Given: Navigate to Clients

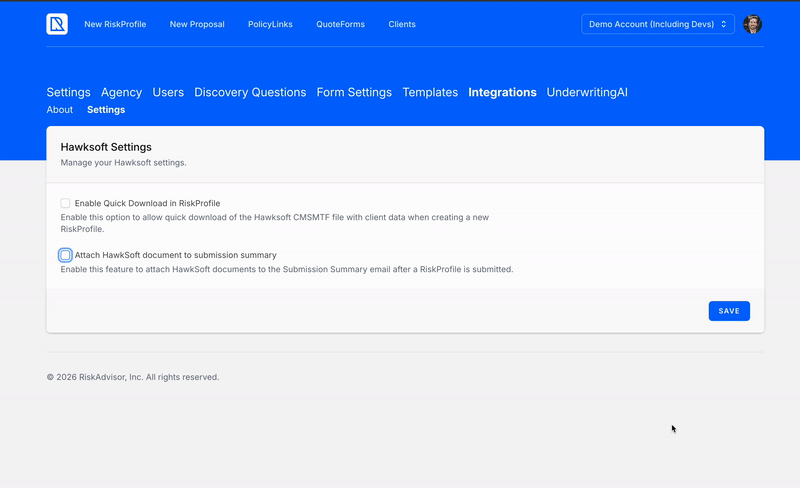Looking at the screenshot, I should pyautogui.click(x=402, y=24).
